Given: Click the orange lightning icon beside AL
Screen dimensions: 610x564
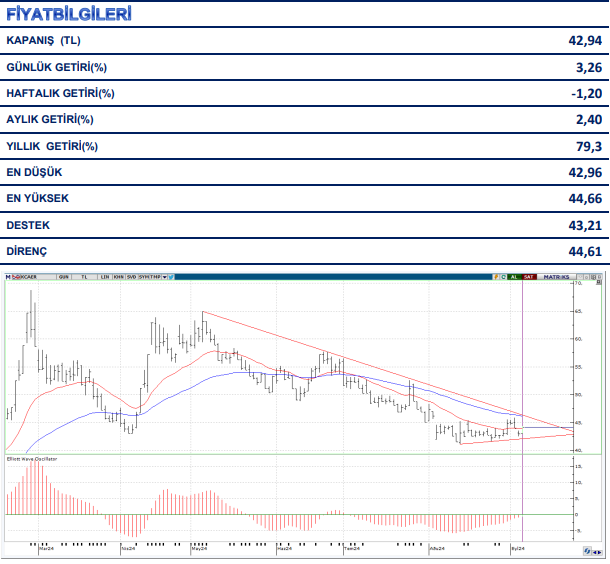Looking at the screenshot, I should coord(494,276).
